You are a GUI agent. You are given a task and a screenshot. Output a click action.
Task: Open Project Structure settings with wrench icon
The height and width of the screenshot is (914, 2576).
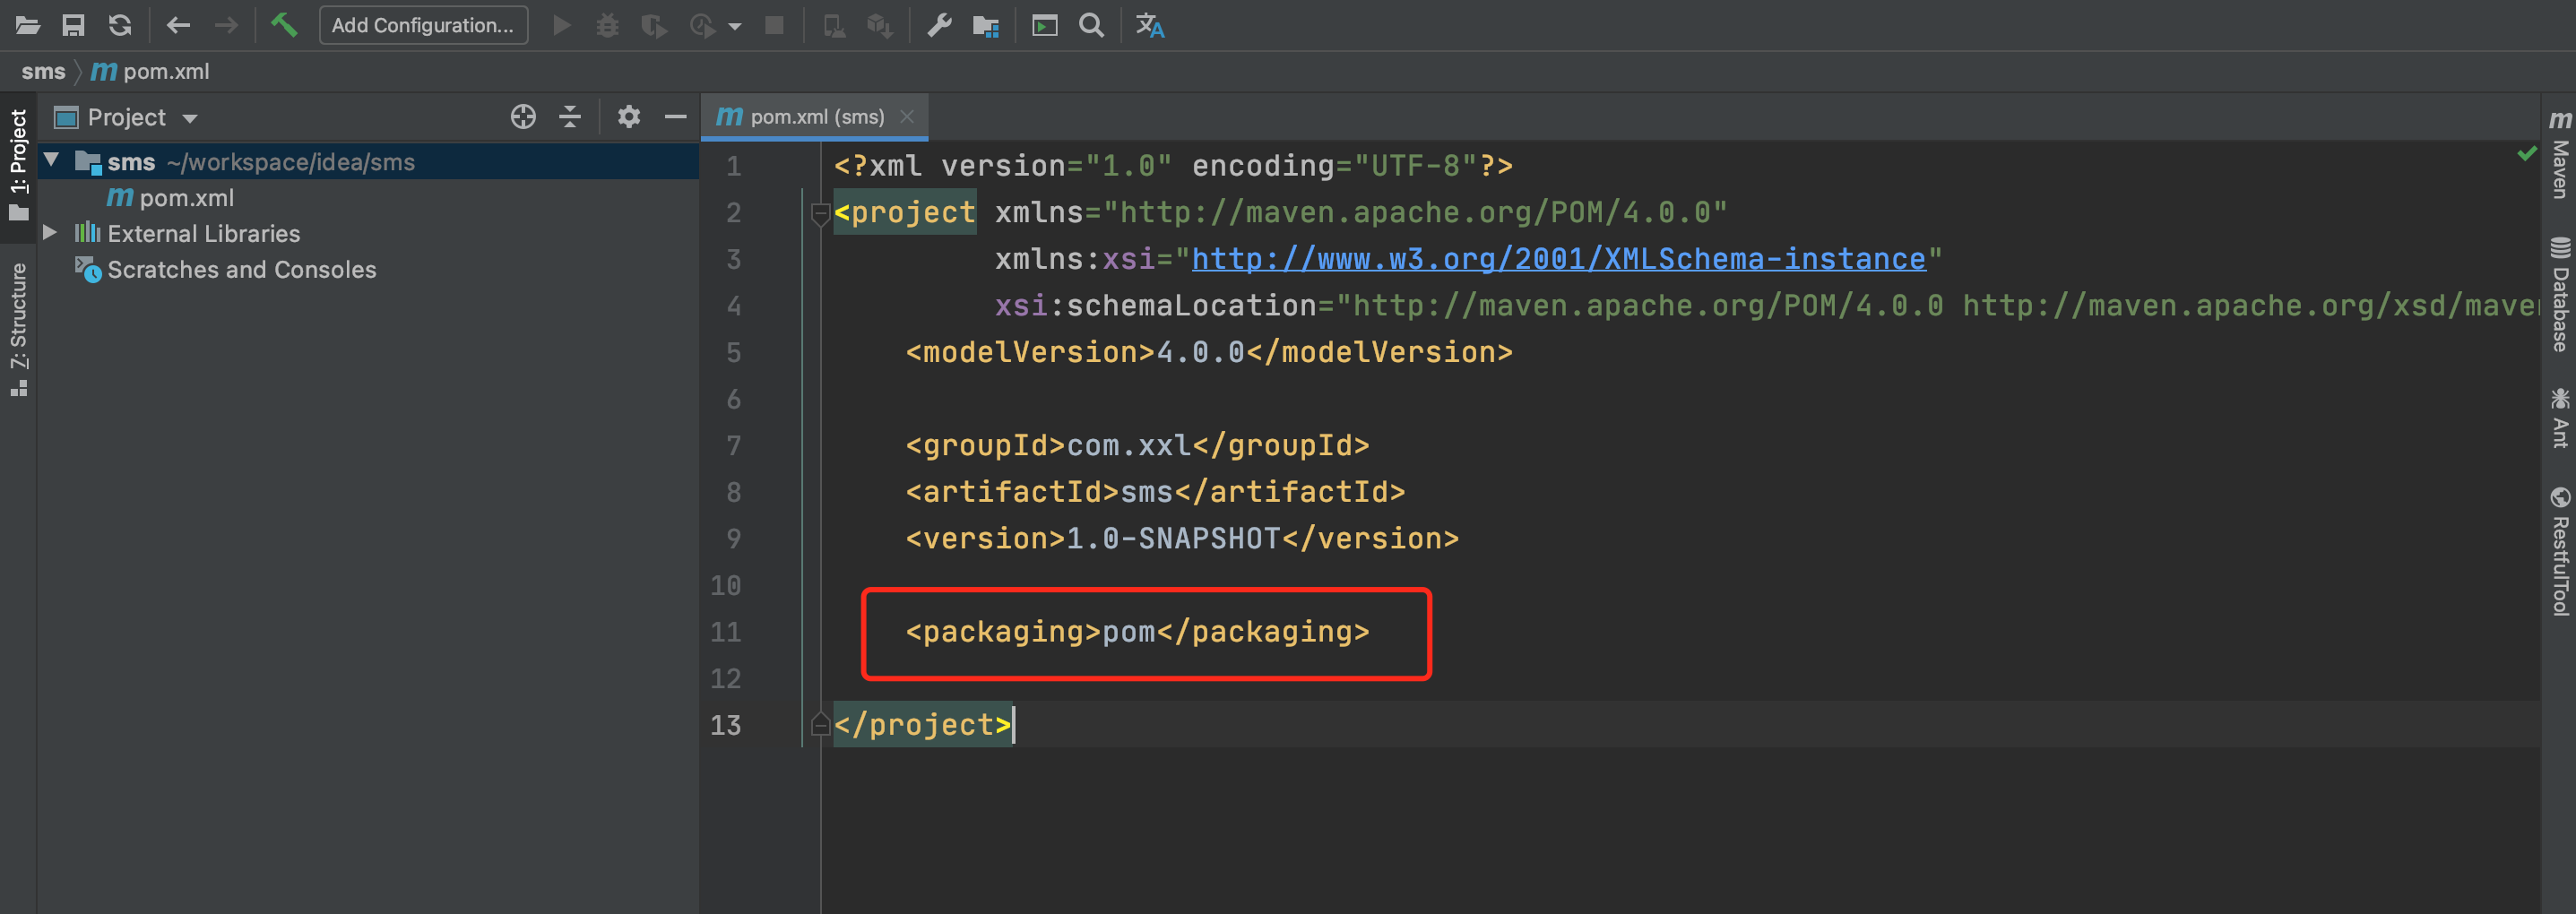coord(938,25)
